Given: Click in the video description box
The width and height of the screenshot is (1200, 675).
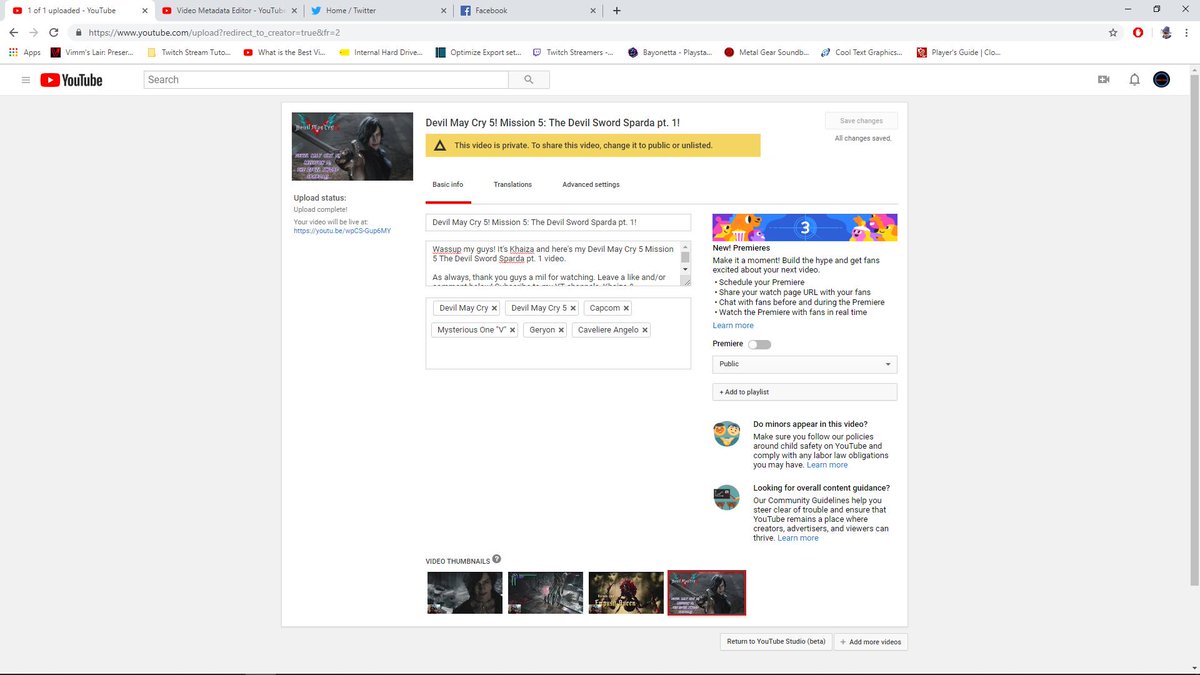Looking at the screenshot, I should (551, 263).
